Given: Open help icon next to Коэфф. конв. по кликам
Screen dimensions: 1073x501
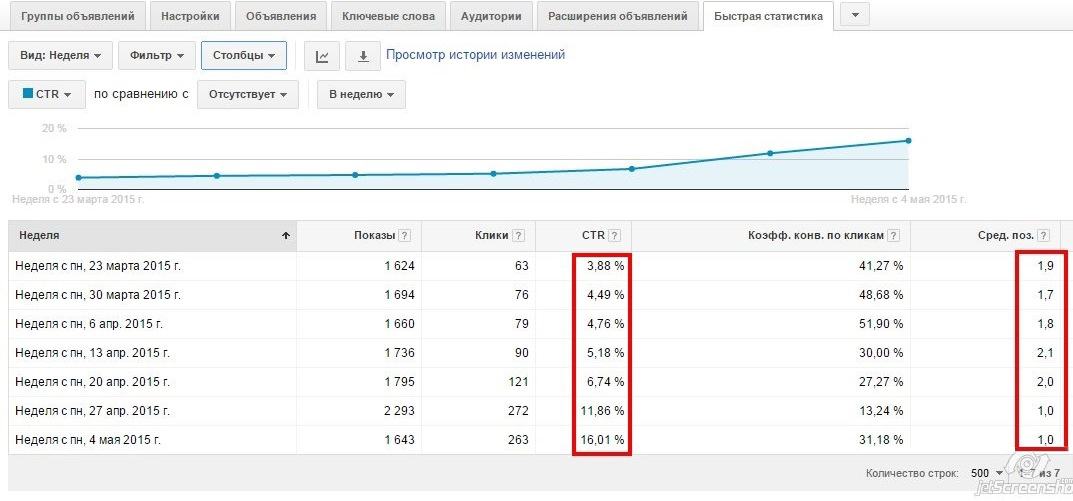Looking at the screenshot, I should pyautogui.click(x=894, y=235).
